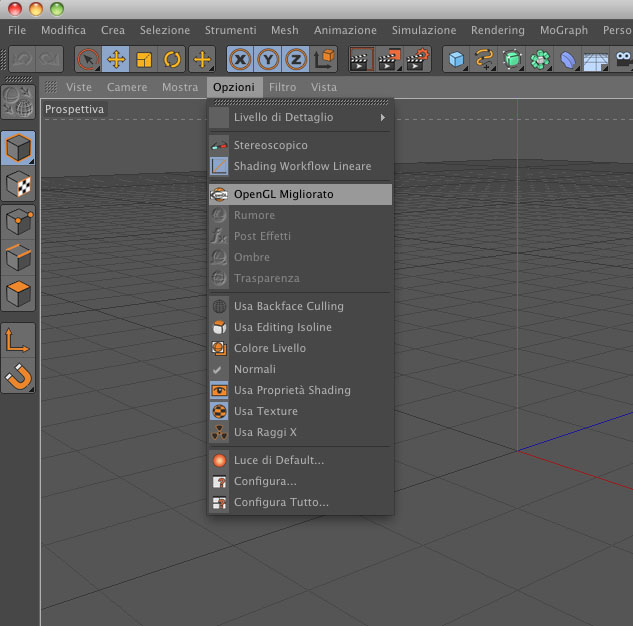
Task: Click the Prospettiva viewport label
Action: point(74,109)
